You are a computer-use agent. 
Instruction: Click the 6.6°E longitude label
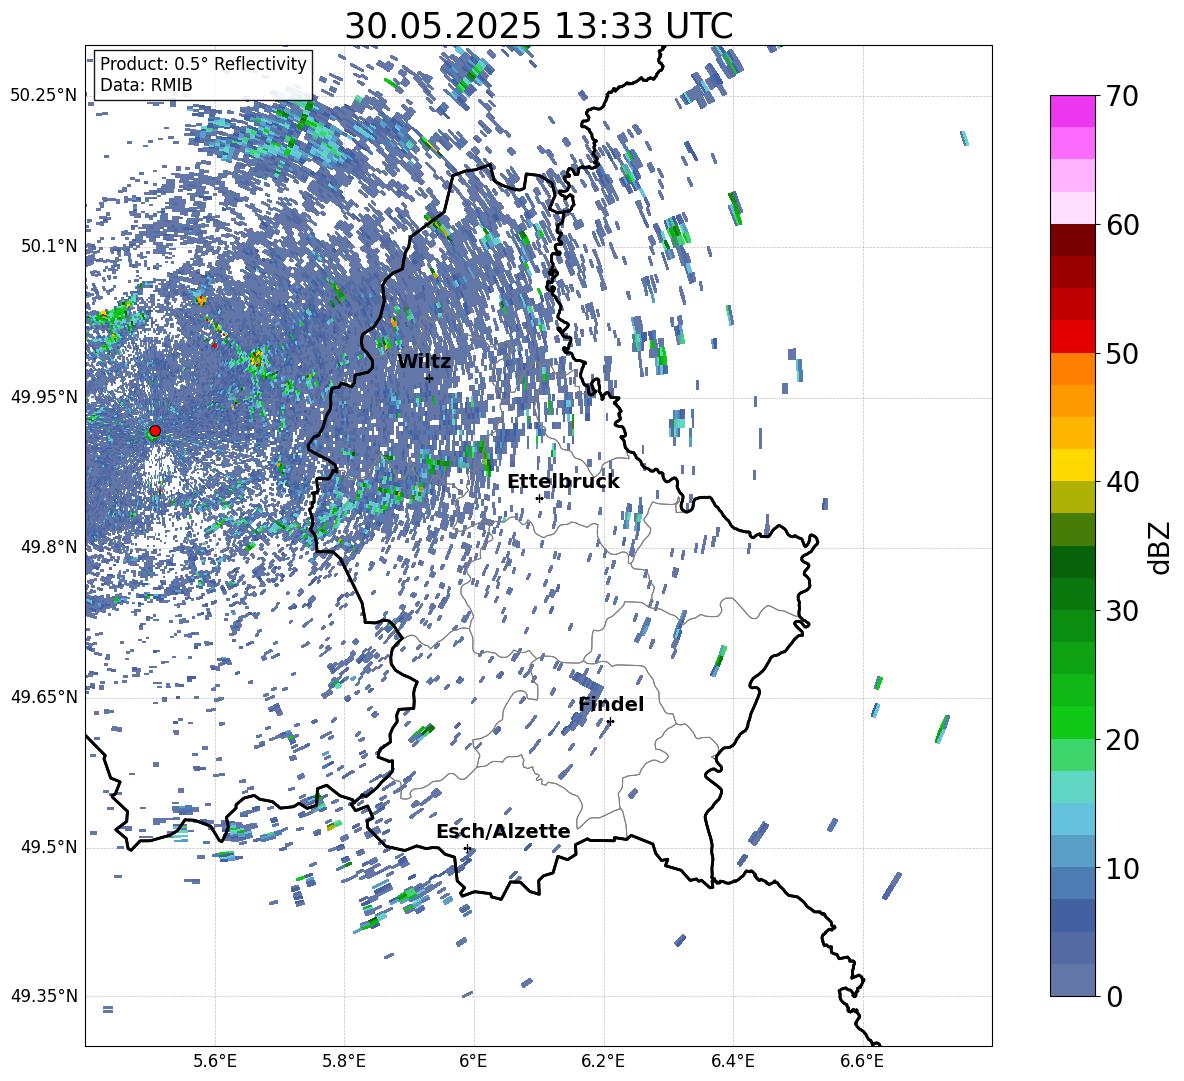(x=862, y=1062)
